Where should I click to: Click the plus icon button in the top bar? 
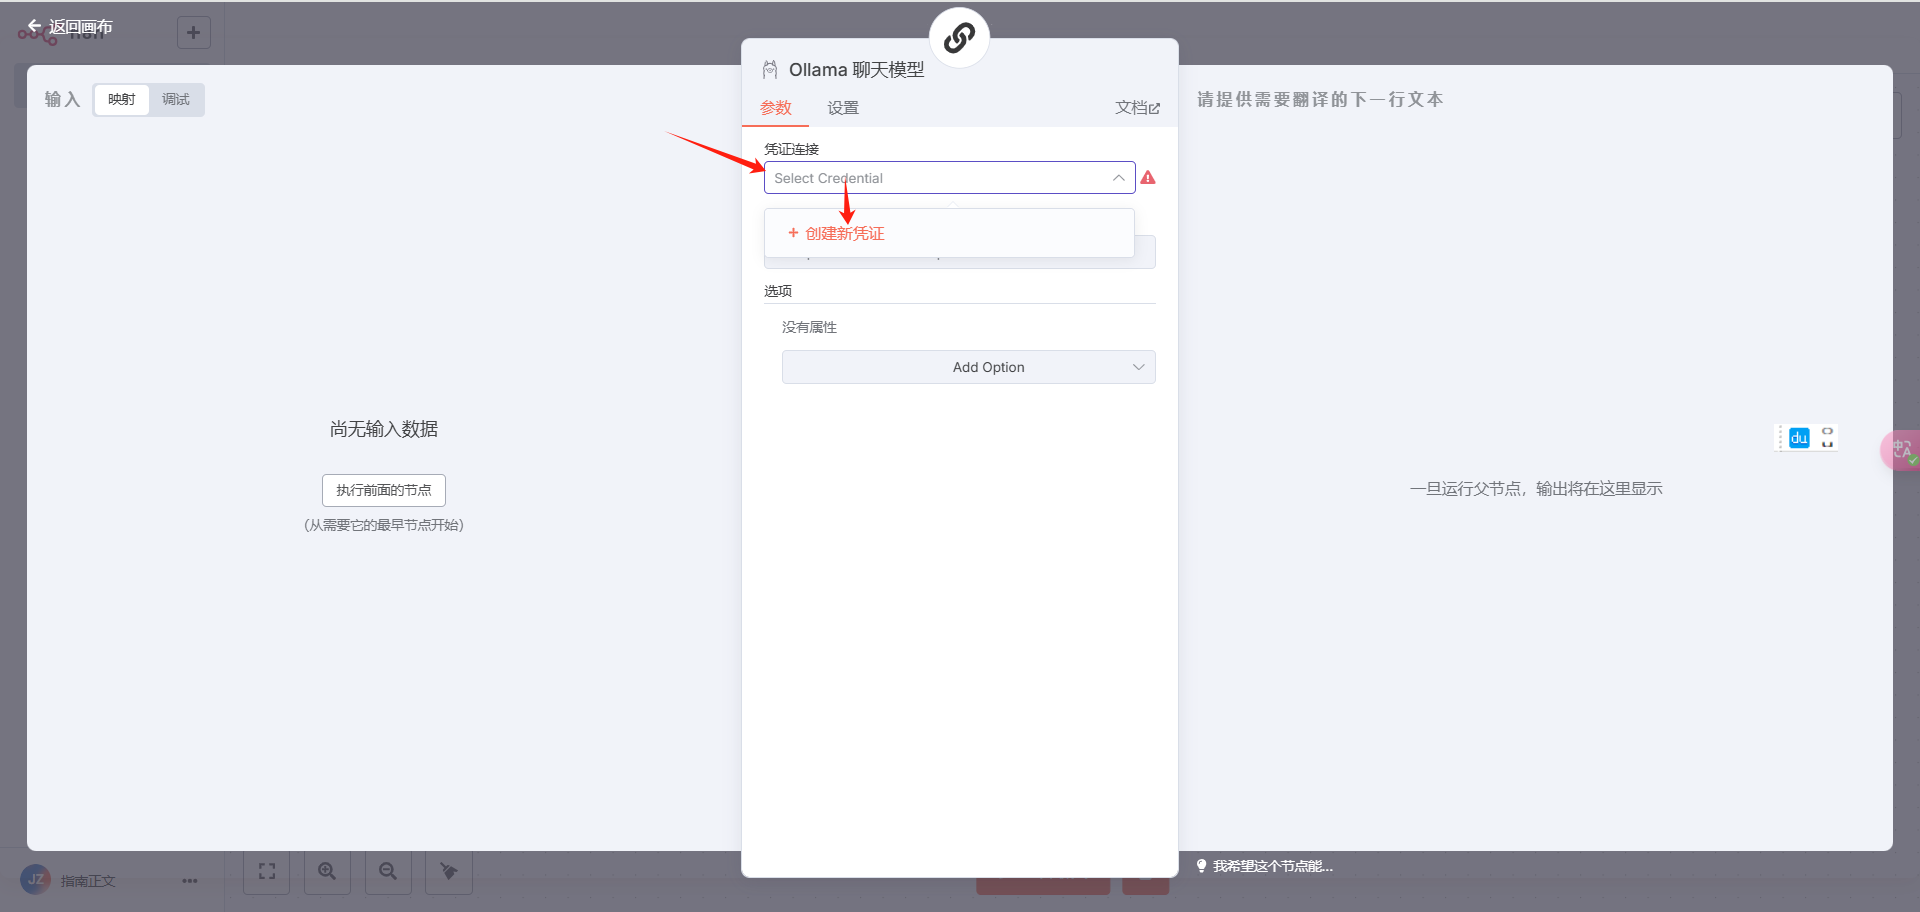(193, 32)
